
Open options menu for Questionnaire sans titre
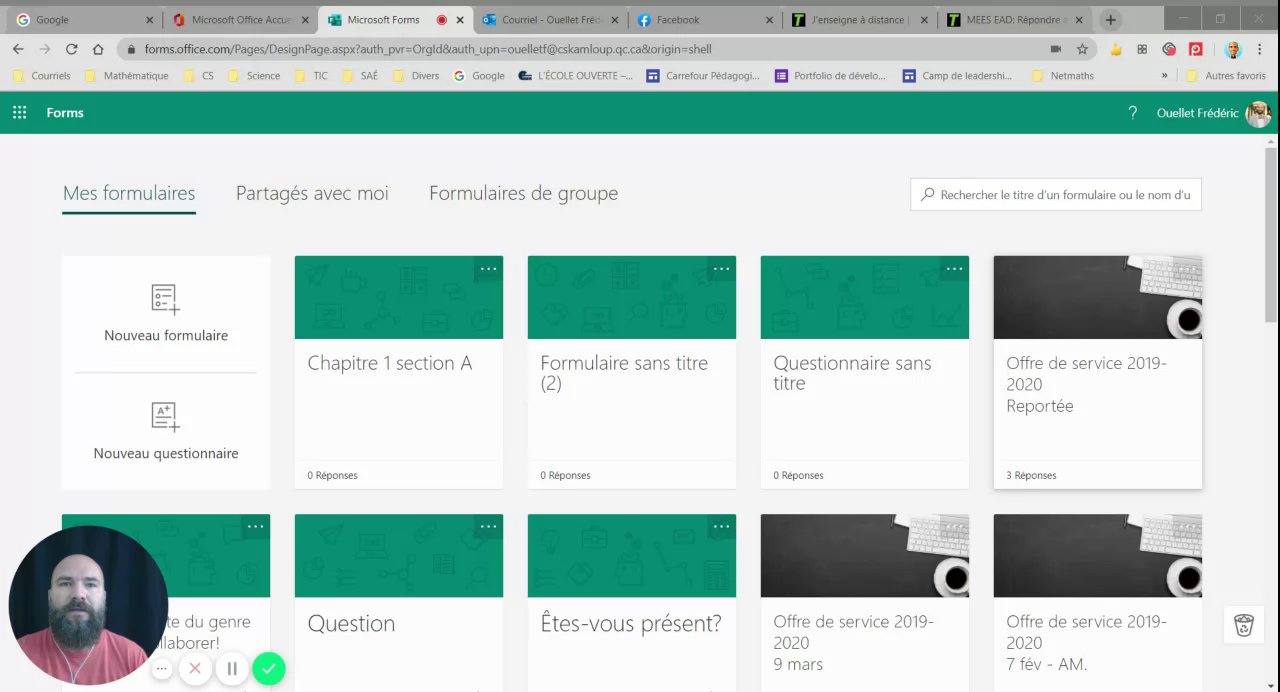point(954,268)
